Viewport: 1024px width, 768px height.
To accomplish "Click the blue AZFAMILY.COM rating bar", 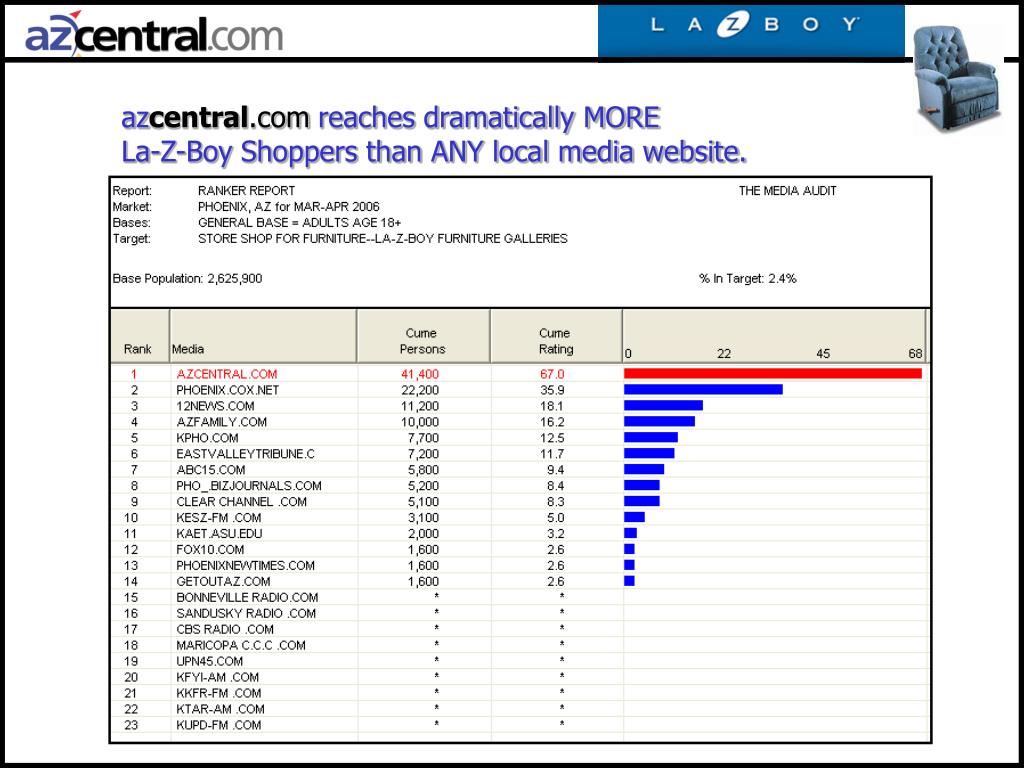I will click(x=660, y=422).
